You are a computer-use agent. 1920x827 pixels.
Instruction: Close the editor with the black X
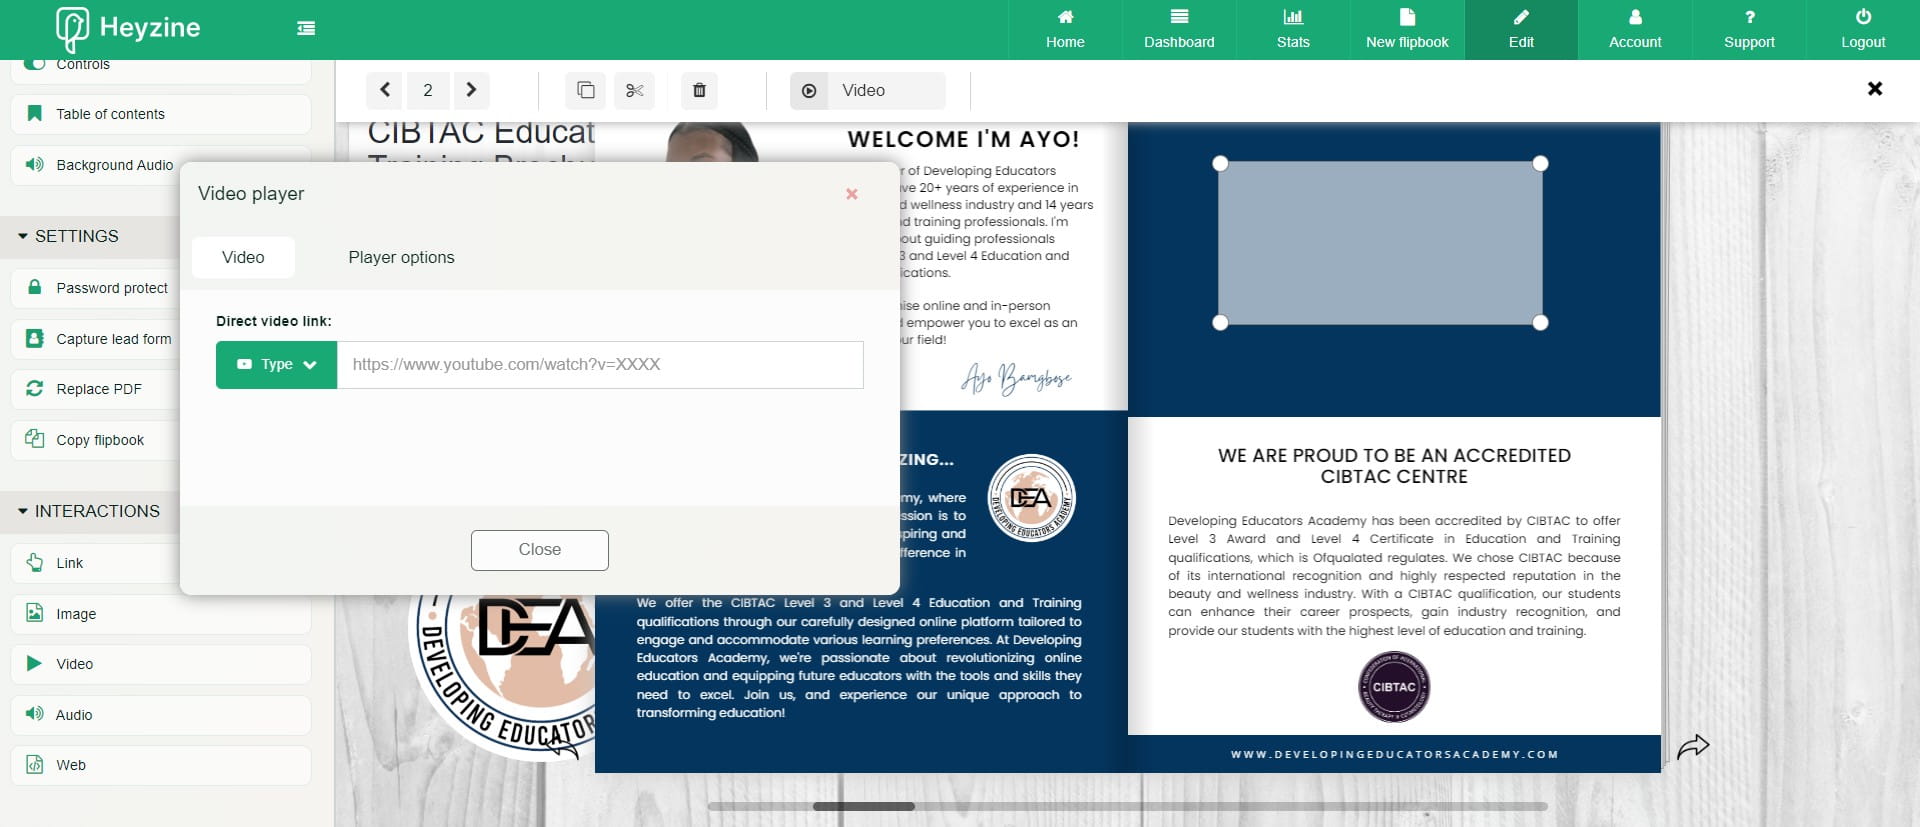point(1875,89)
